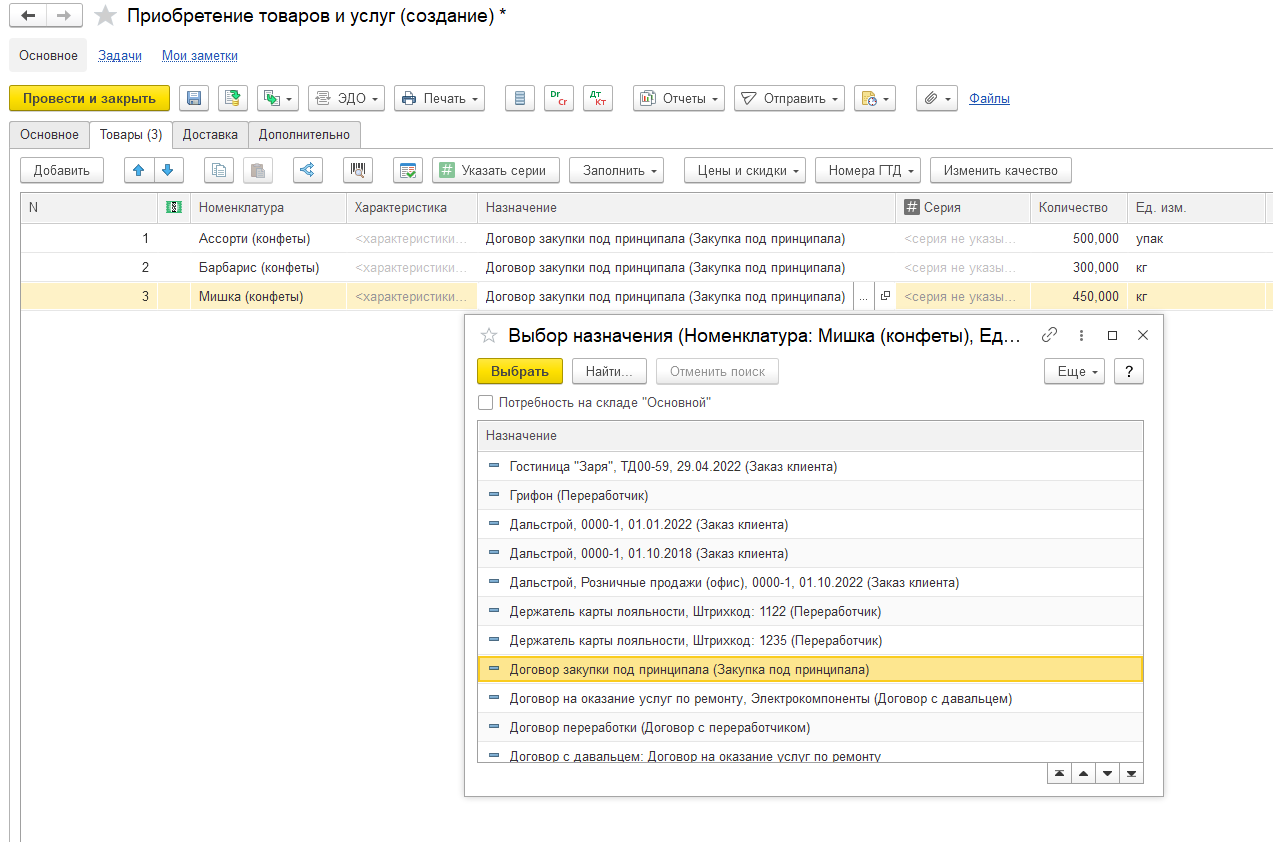Click the barcode scanner search icon
This screenshot has height=842, width=1273.
pyautogui.click(x=357, y=170)
